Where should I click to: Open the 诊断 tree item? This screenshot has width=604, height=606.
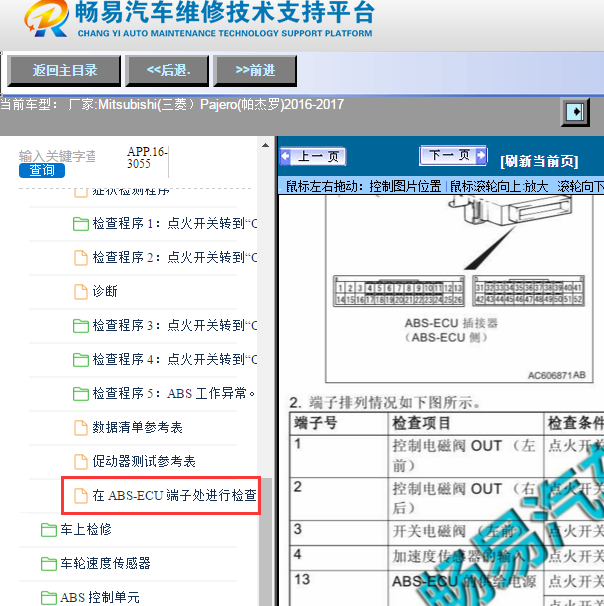pos(105,291)
